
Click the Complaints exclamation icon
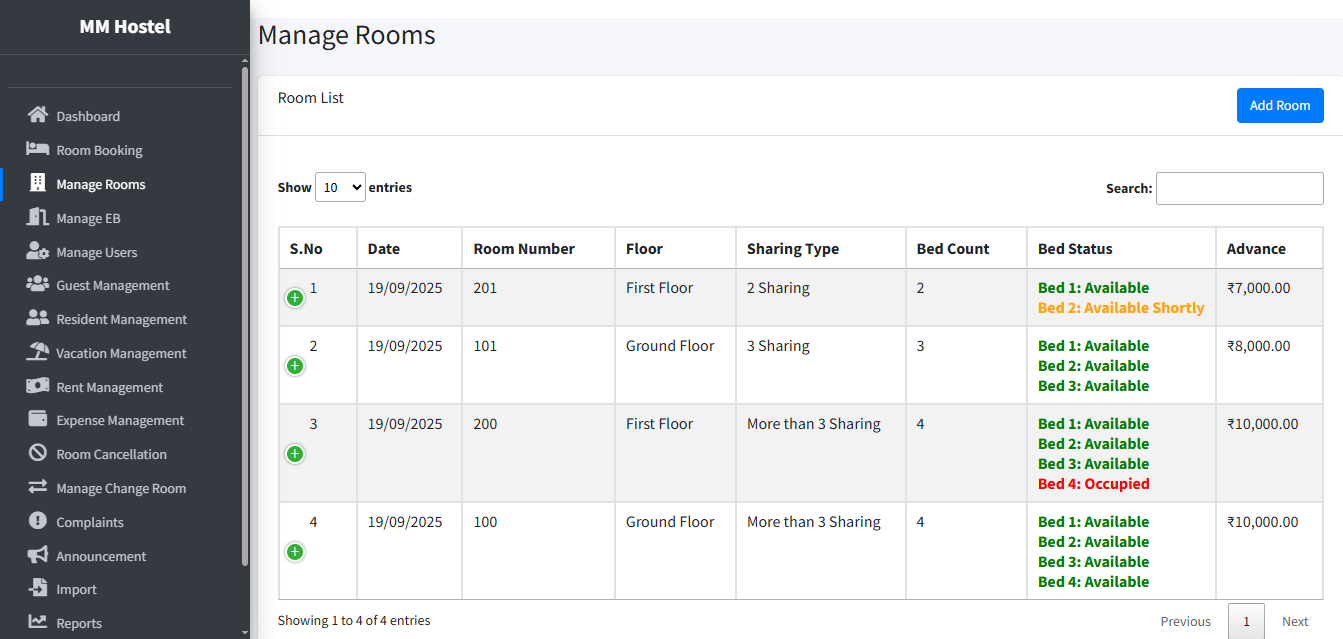point(38,521)
